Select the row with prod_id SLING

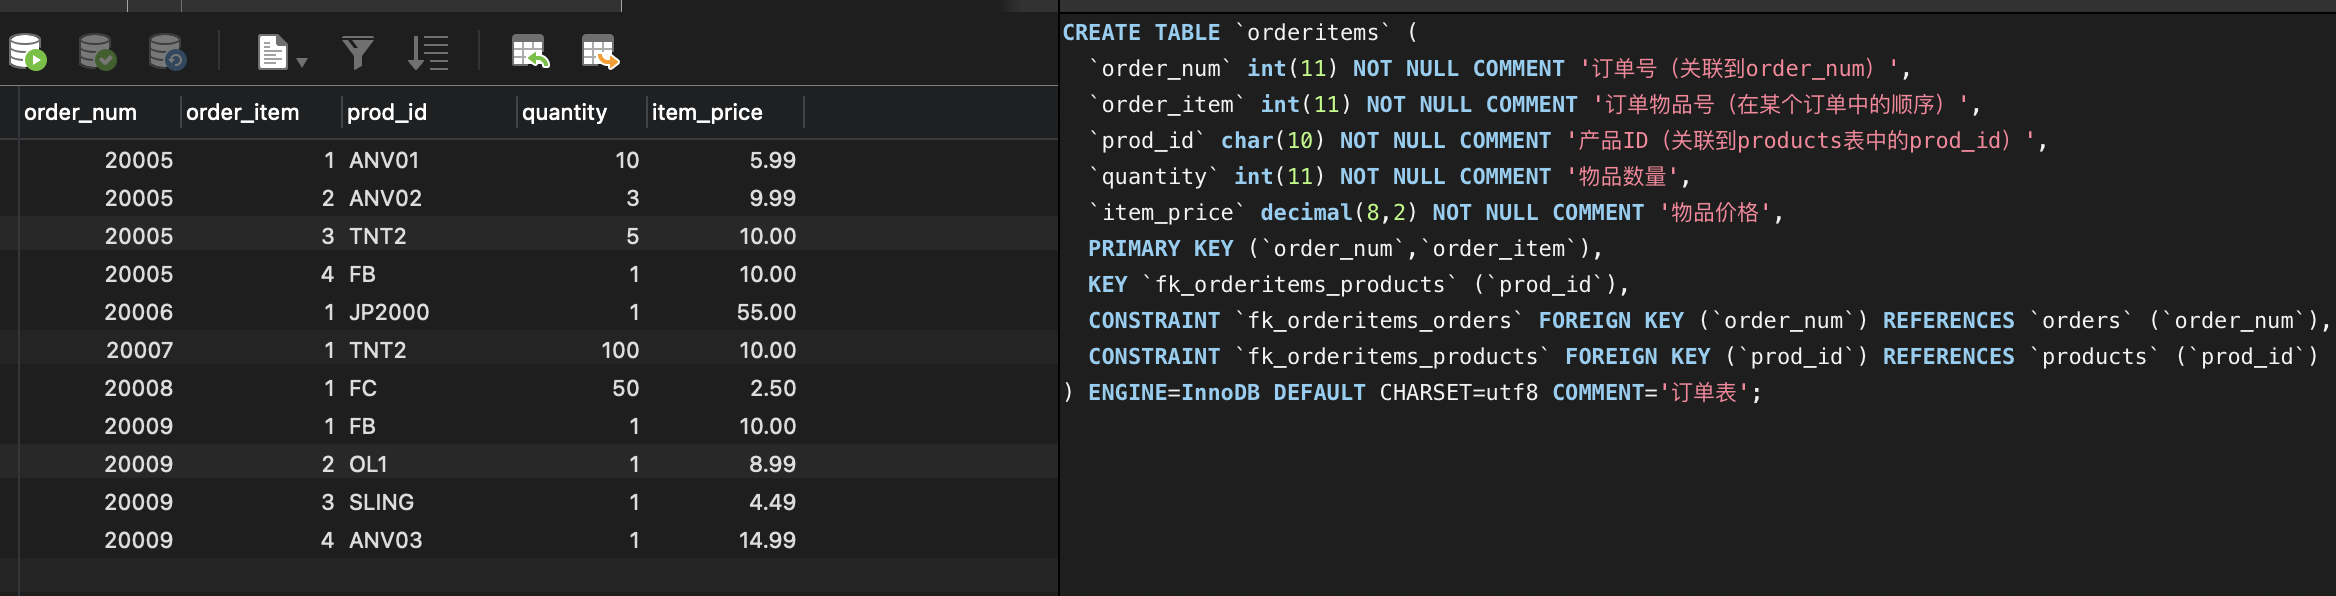coord(381,502)
